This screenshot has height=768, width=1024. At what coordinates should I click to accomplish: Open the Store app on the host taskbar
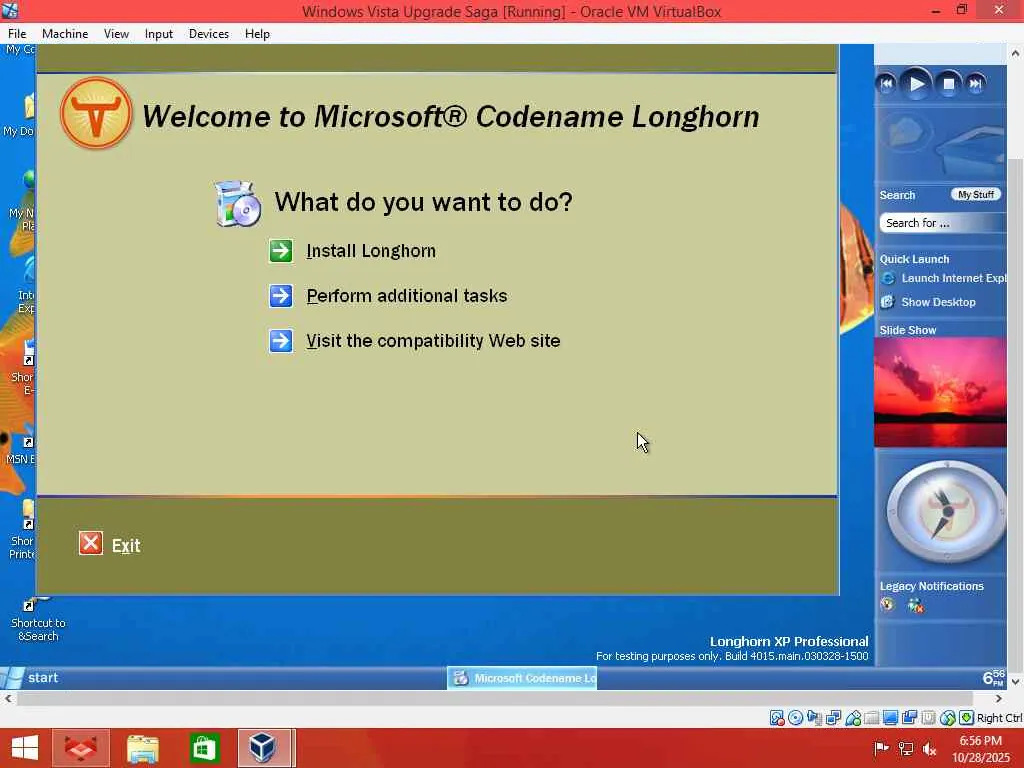coord(204,748)
